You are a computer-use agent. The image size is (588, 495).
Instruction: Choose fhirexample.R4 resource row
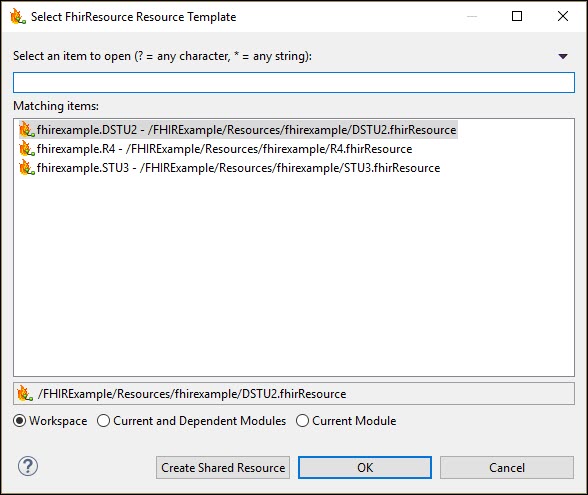216,149
